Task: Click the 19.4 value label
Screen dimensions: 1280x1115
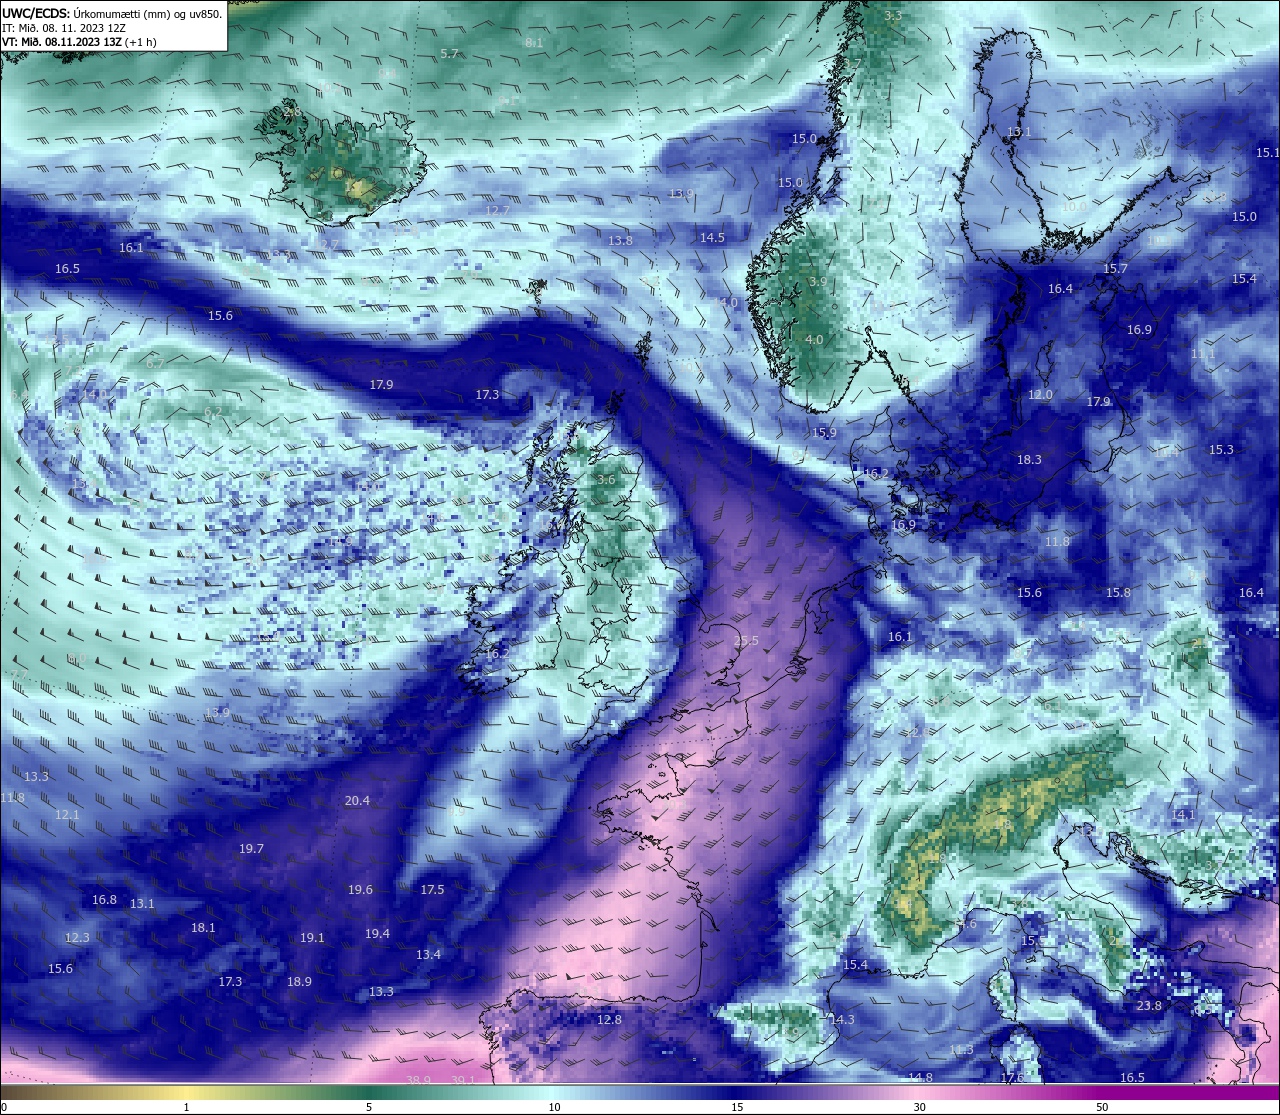Action: [377, 933]
